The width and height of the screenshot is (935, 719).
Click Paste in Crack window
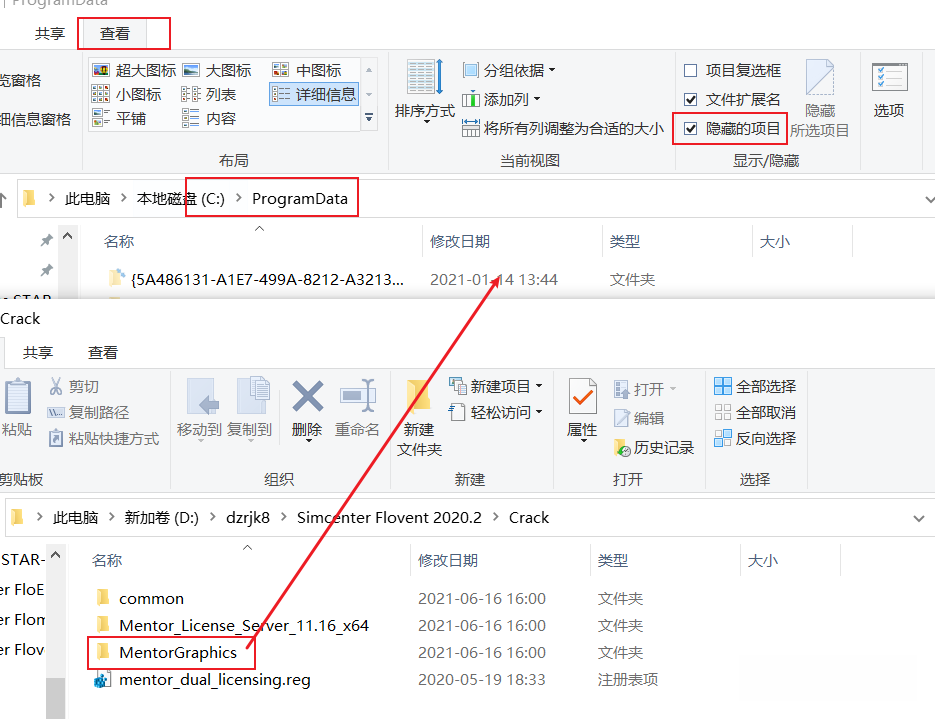coord(17,408)
